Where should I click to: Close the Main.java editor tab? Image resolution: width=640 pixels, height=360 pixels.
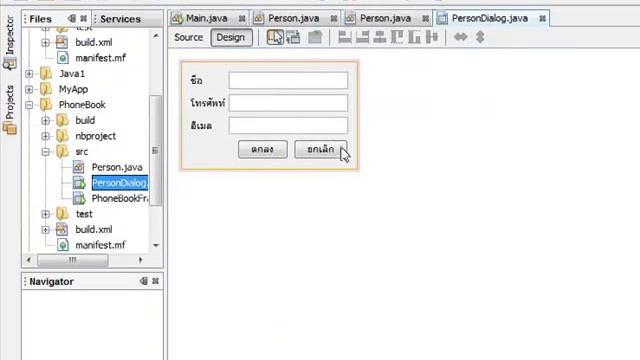[242, 18]
